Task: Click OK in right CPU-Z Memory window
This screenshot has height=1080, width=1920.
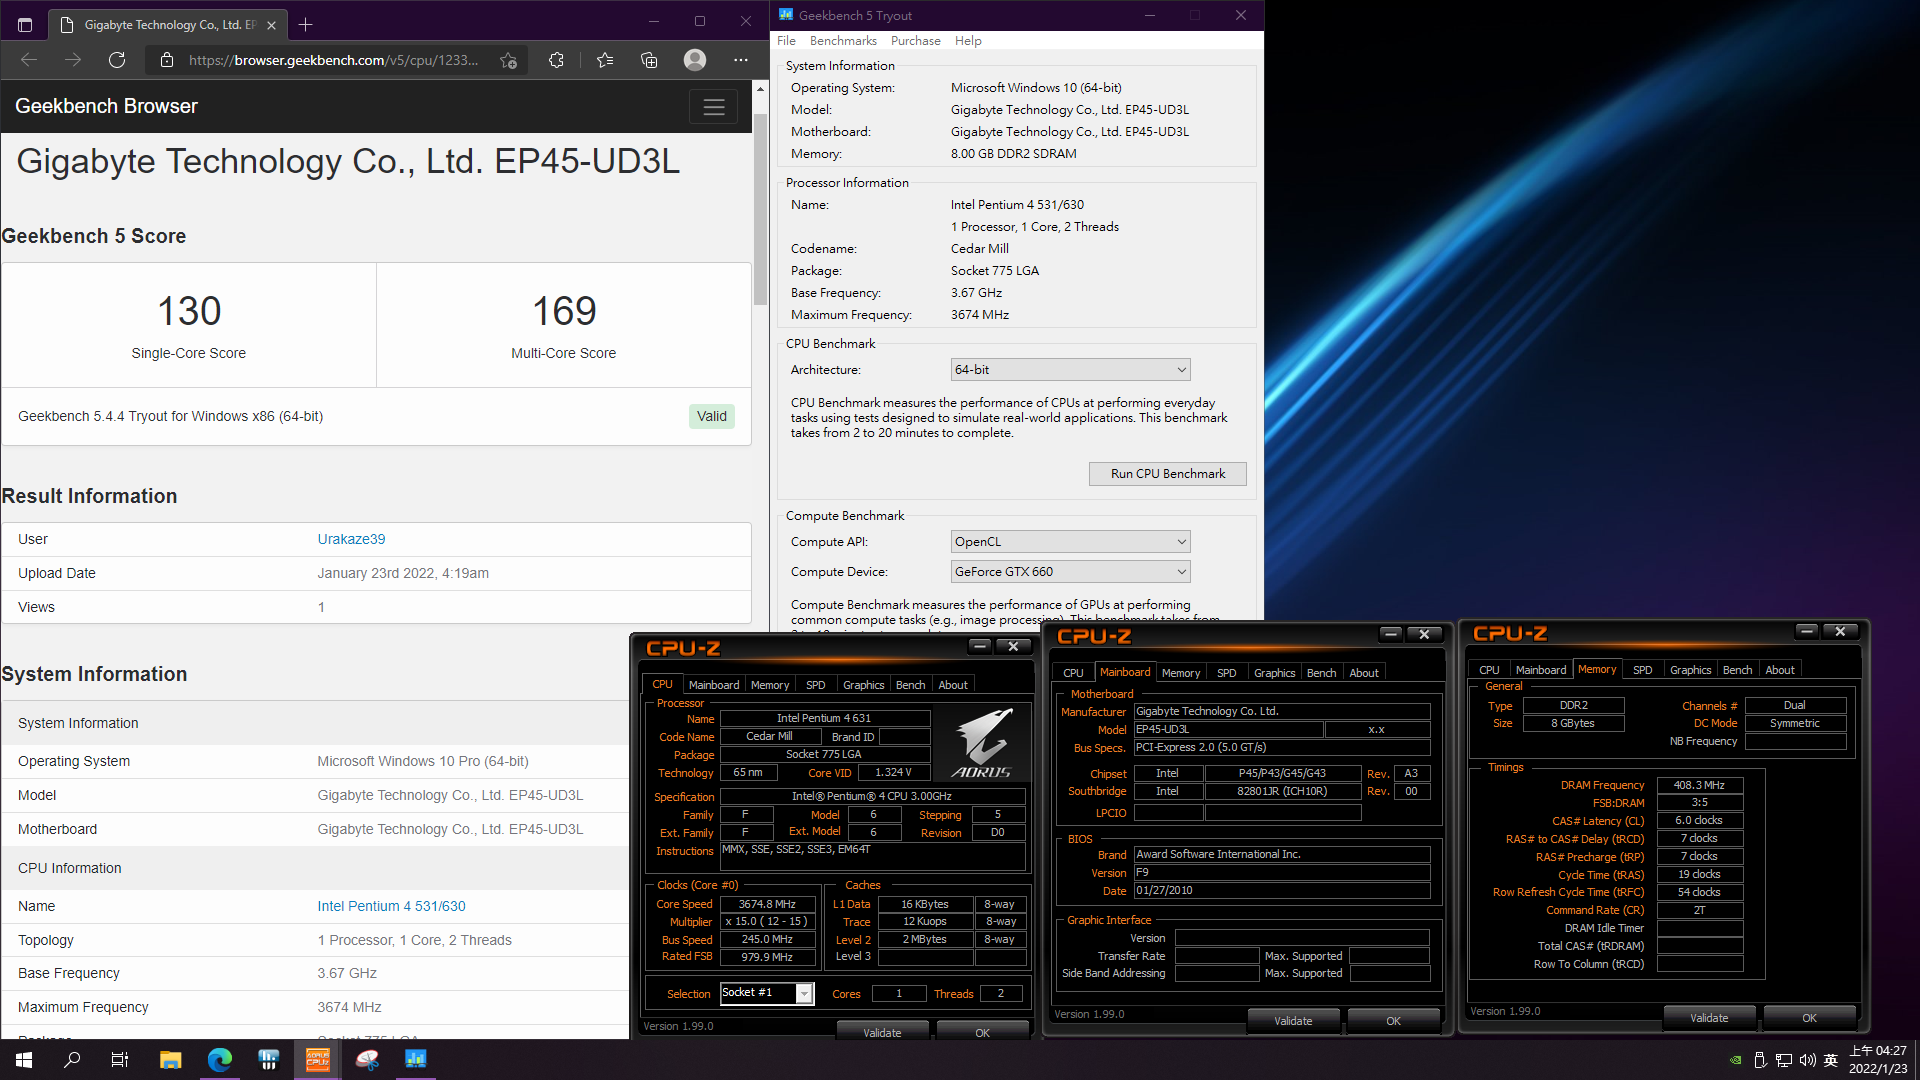Action: pos(1809,1018)
